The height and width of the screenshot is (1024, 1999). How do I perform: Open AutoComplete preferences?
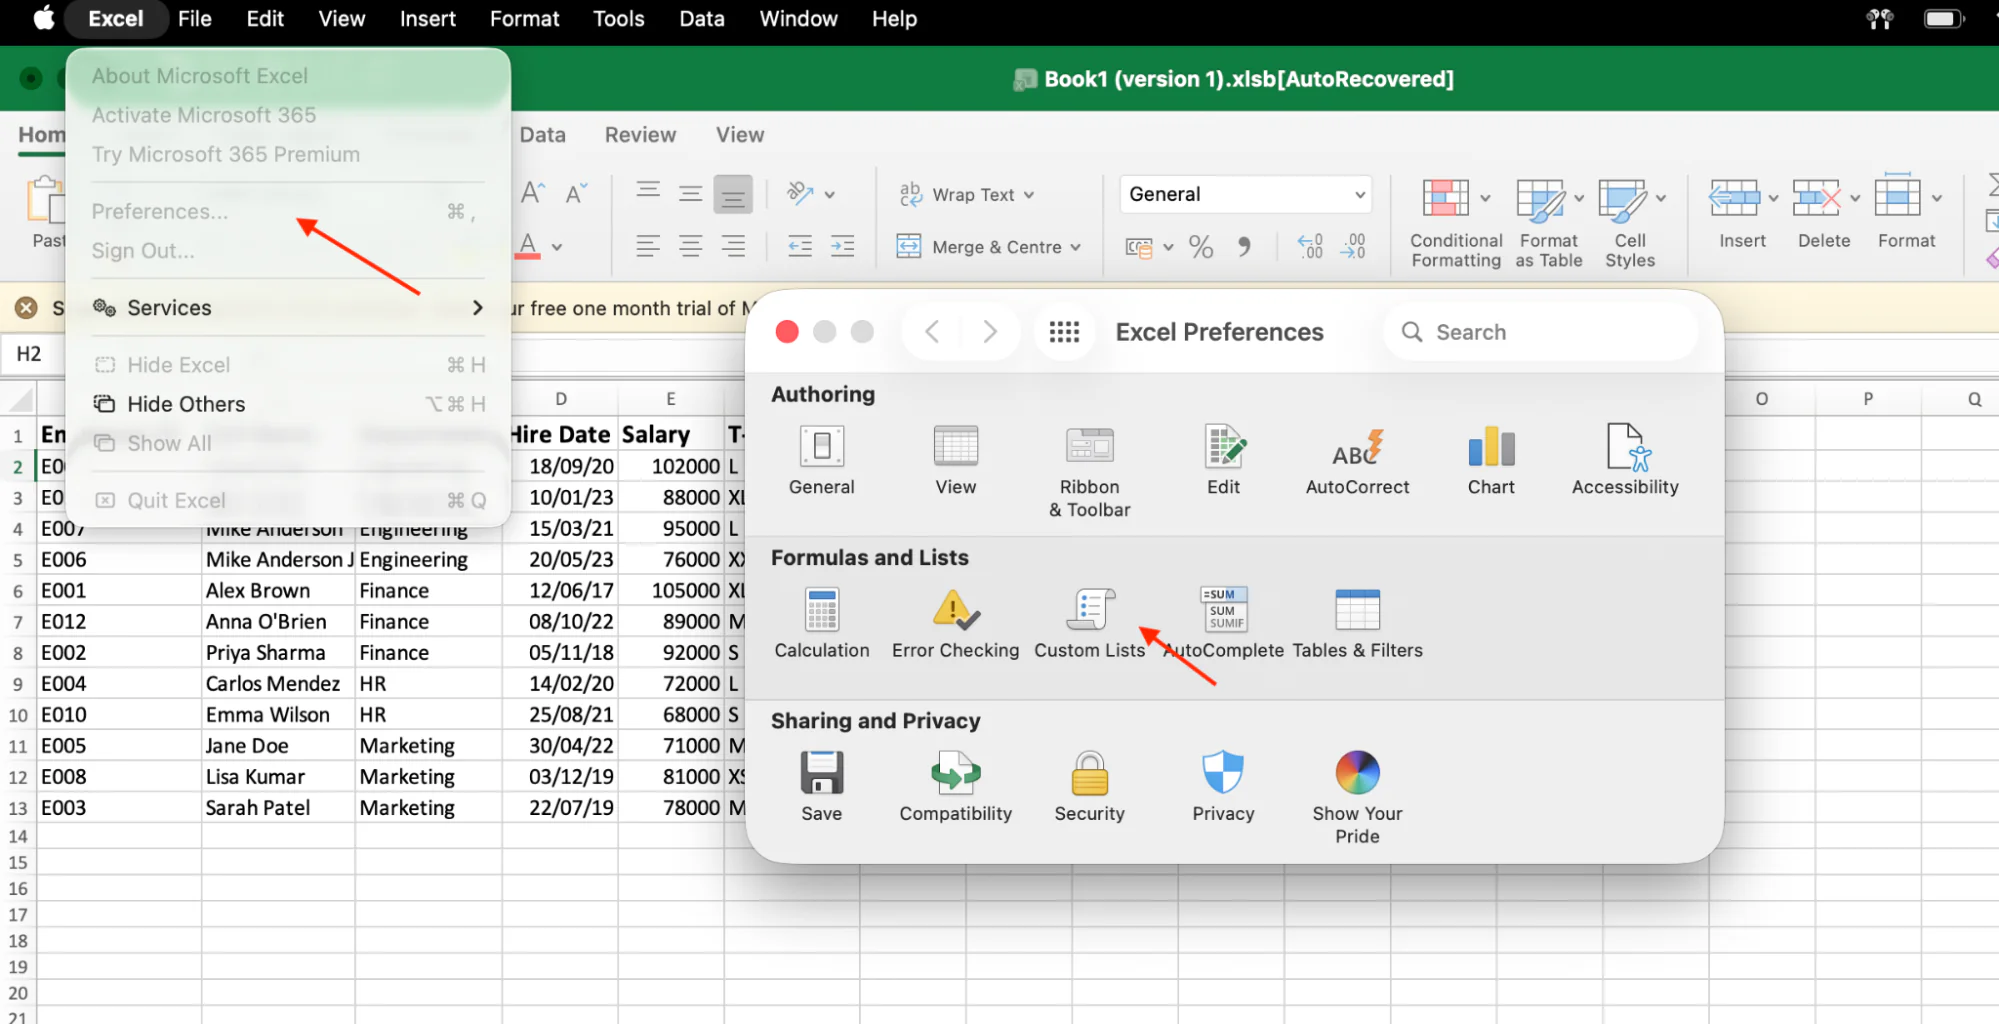coord(1224,623)
